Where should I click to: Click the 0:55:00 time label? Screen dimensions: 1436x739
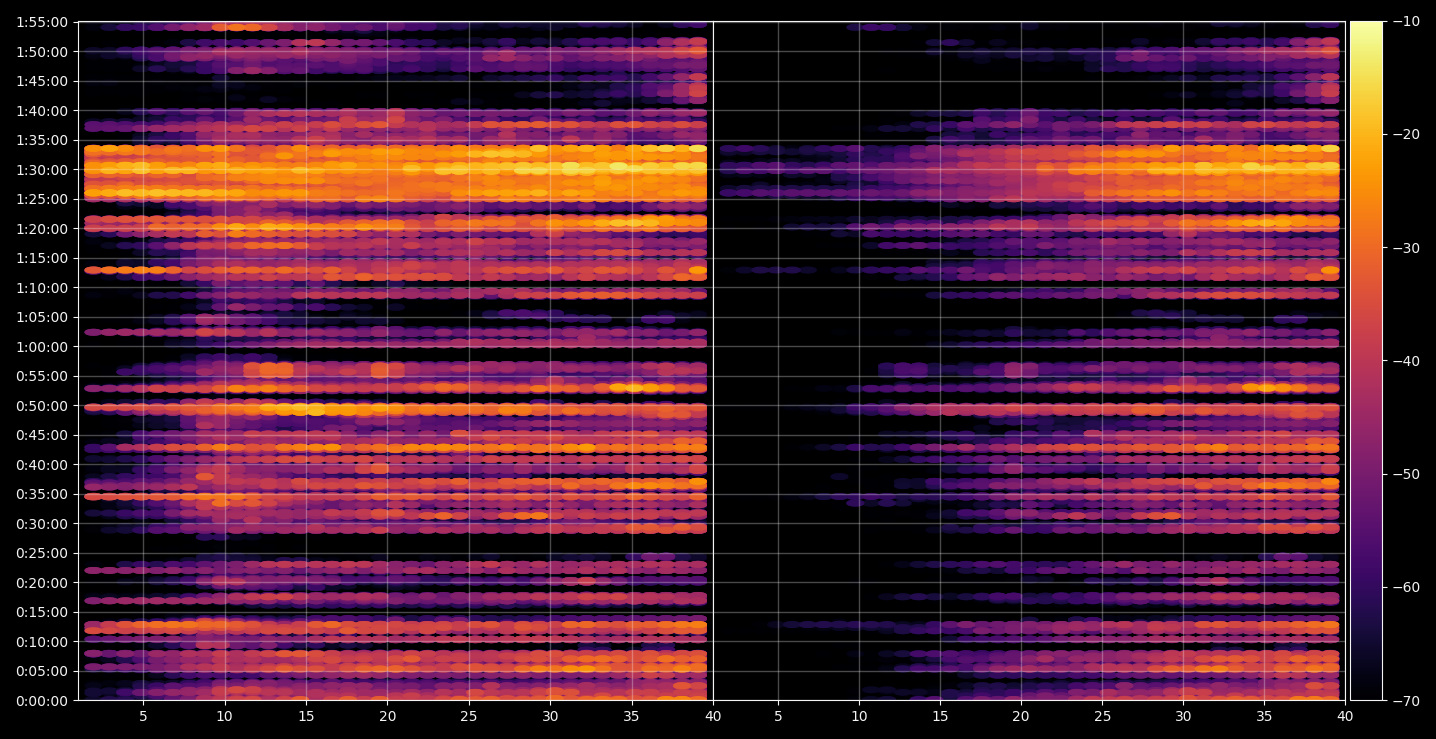tap(42, 376)
